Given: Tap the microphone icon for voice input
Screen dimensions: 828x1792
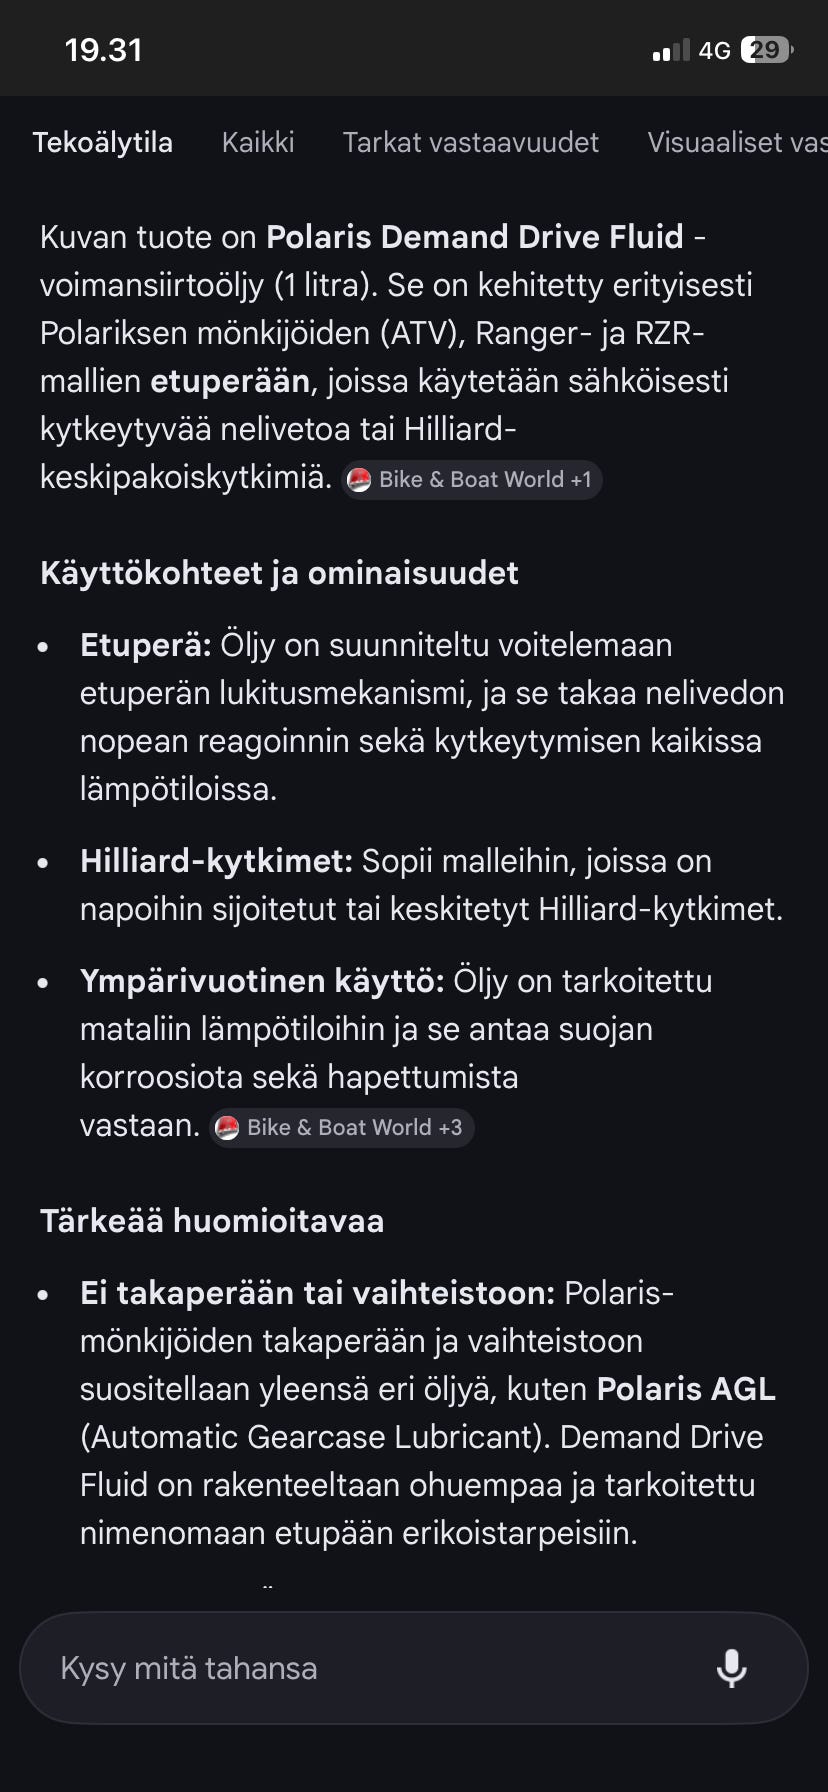Looking at the screenshot, I should [733, 1667].
